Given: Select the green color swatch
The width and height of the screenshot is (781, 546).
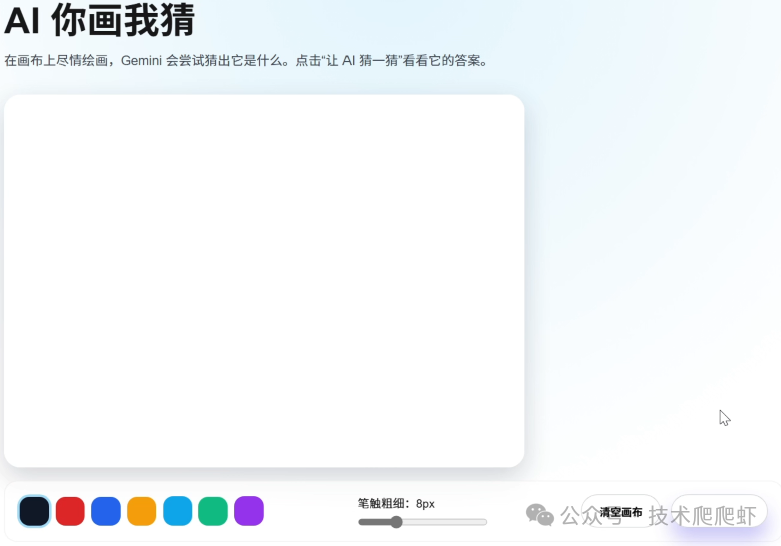Looking at the screenshot, I should pyautogui.click(x=213, y=511).
